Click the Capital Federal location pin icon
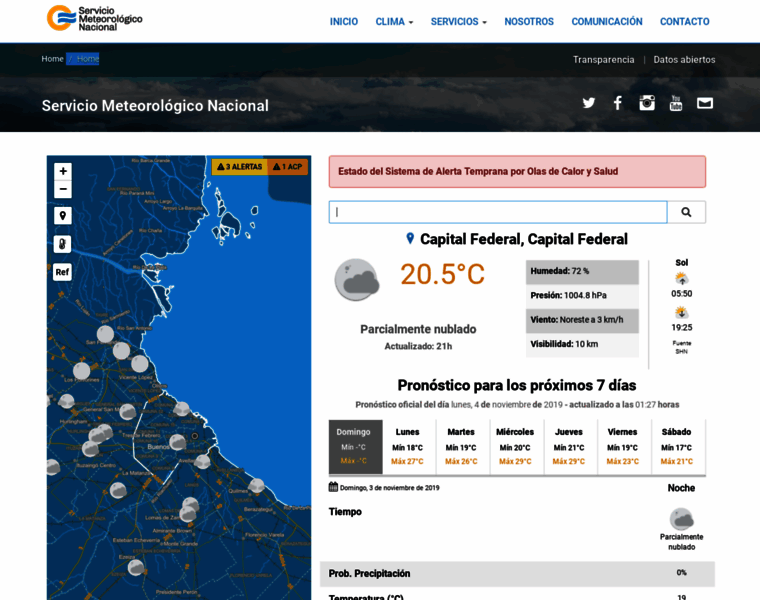Viewport: 760px width, 600px height. 410,238
